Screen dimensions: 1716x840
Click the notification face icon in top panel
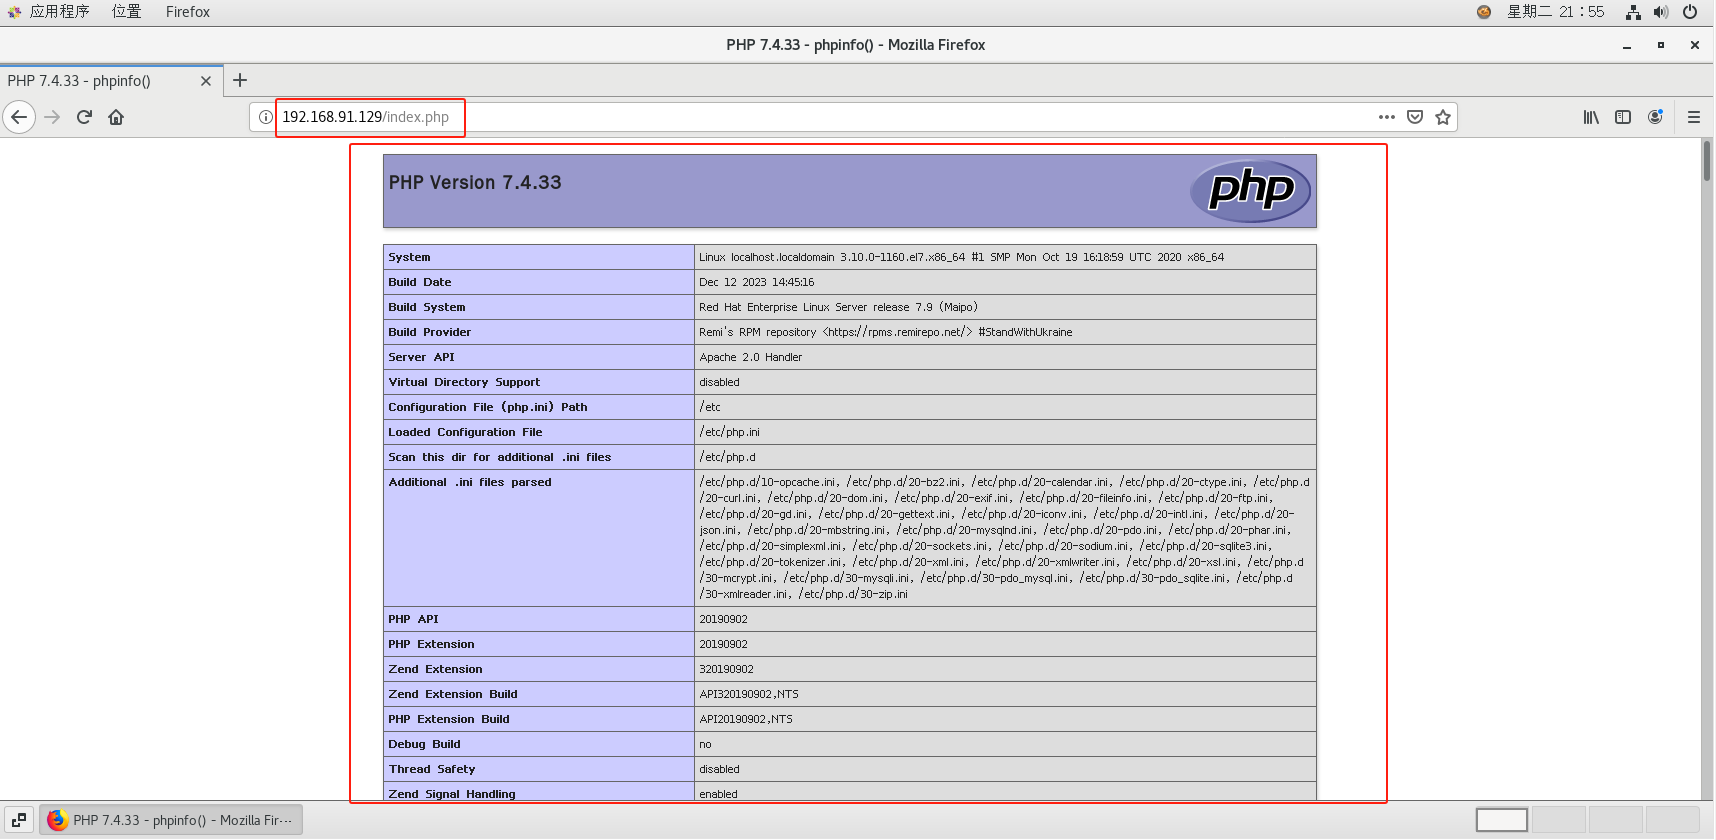tap(1484, 12)
